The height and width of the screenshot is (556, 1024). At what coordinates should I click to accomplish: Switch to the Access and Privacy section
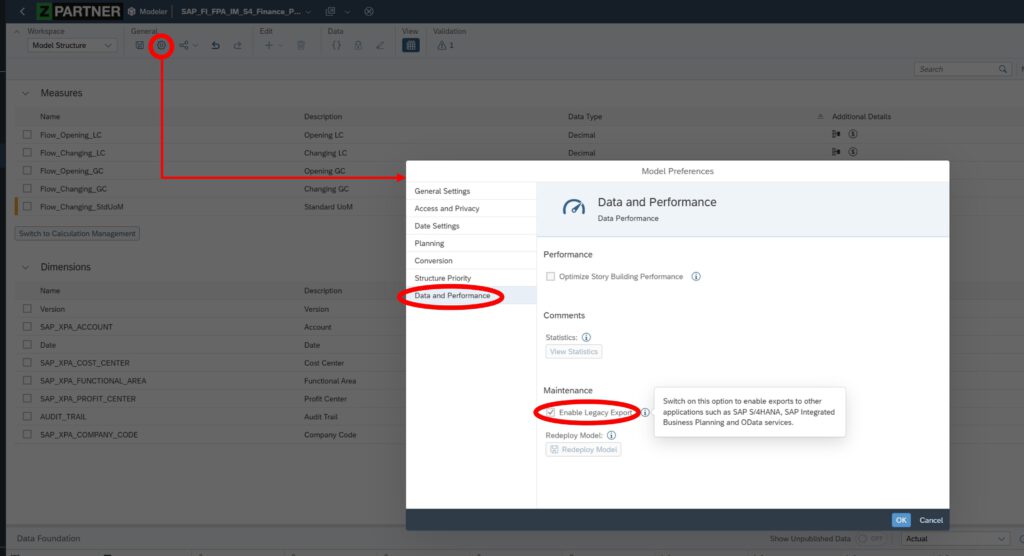447,209
